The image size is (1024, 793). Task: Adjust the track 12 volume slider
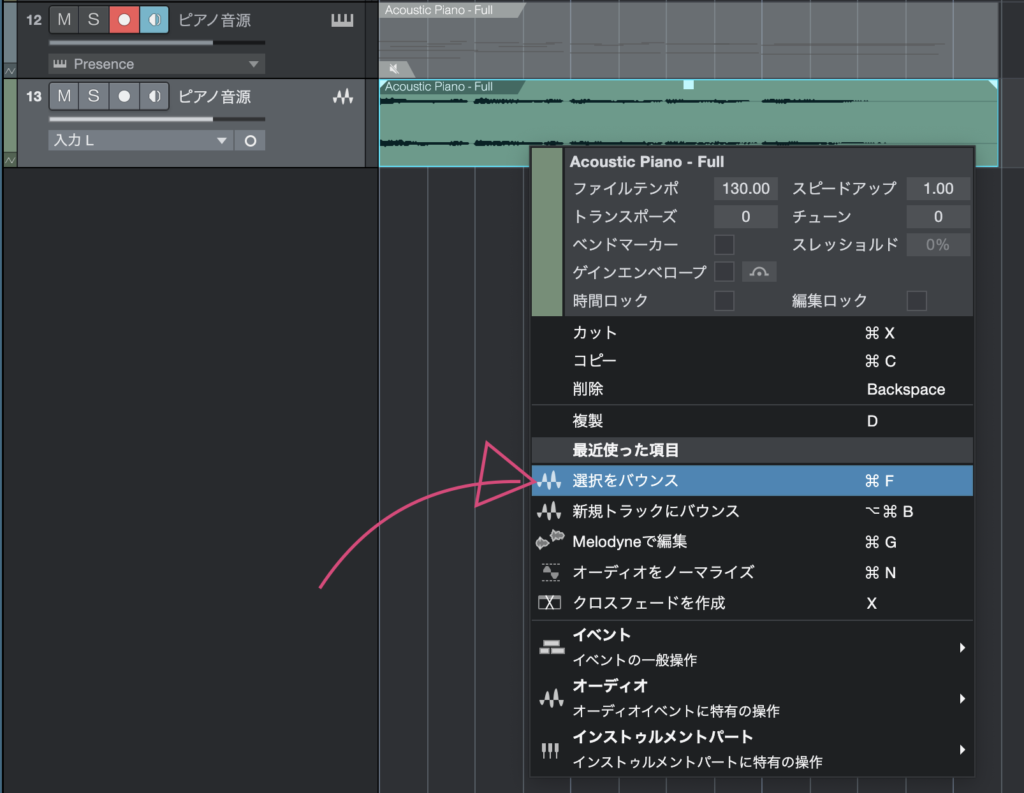tap(156, 43)
